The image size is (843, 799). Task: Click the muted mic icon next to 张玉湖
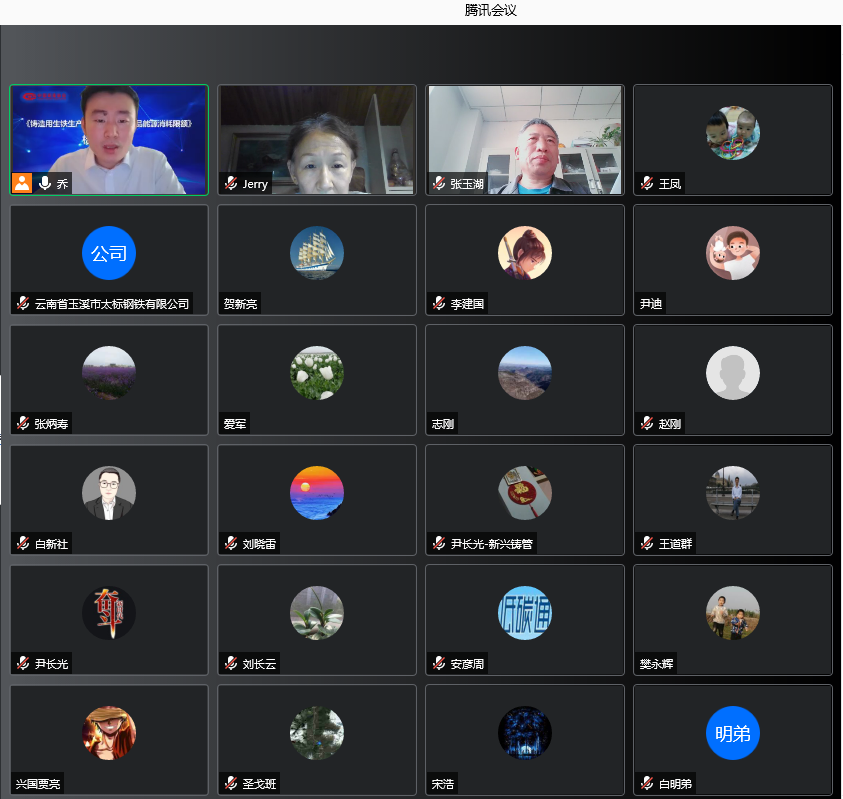pos(439,184)
